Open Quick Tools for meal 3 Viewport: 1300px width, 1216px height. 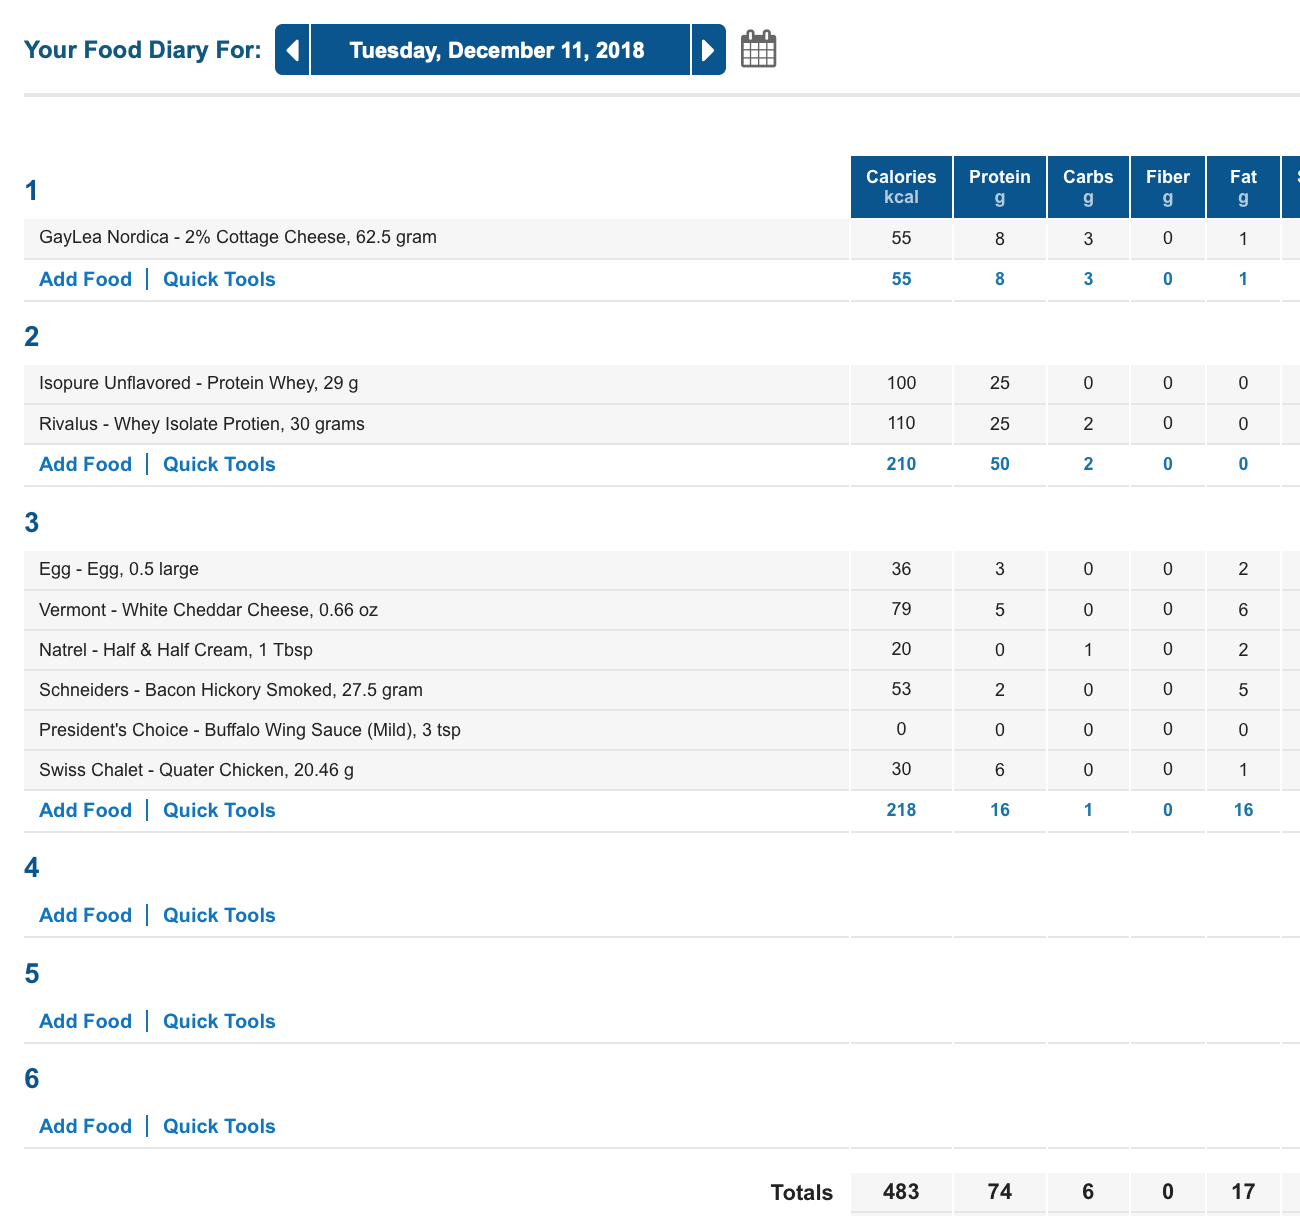(x=219, y=810)
